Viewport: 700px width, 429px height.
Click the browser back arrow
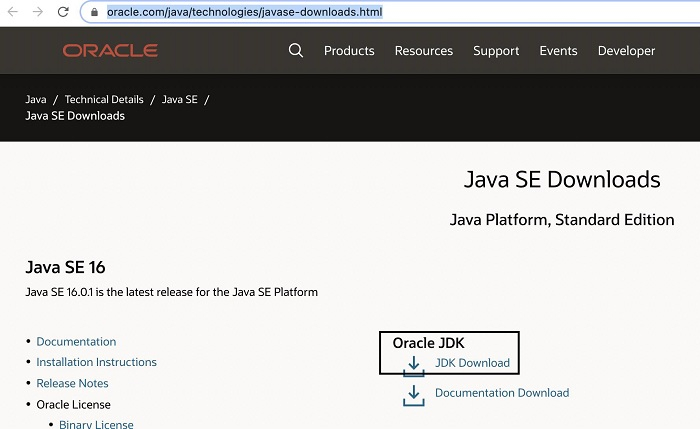tap(12, 12)
